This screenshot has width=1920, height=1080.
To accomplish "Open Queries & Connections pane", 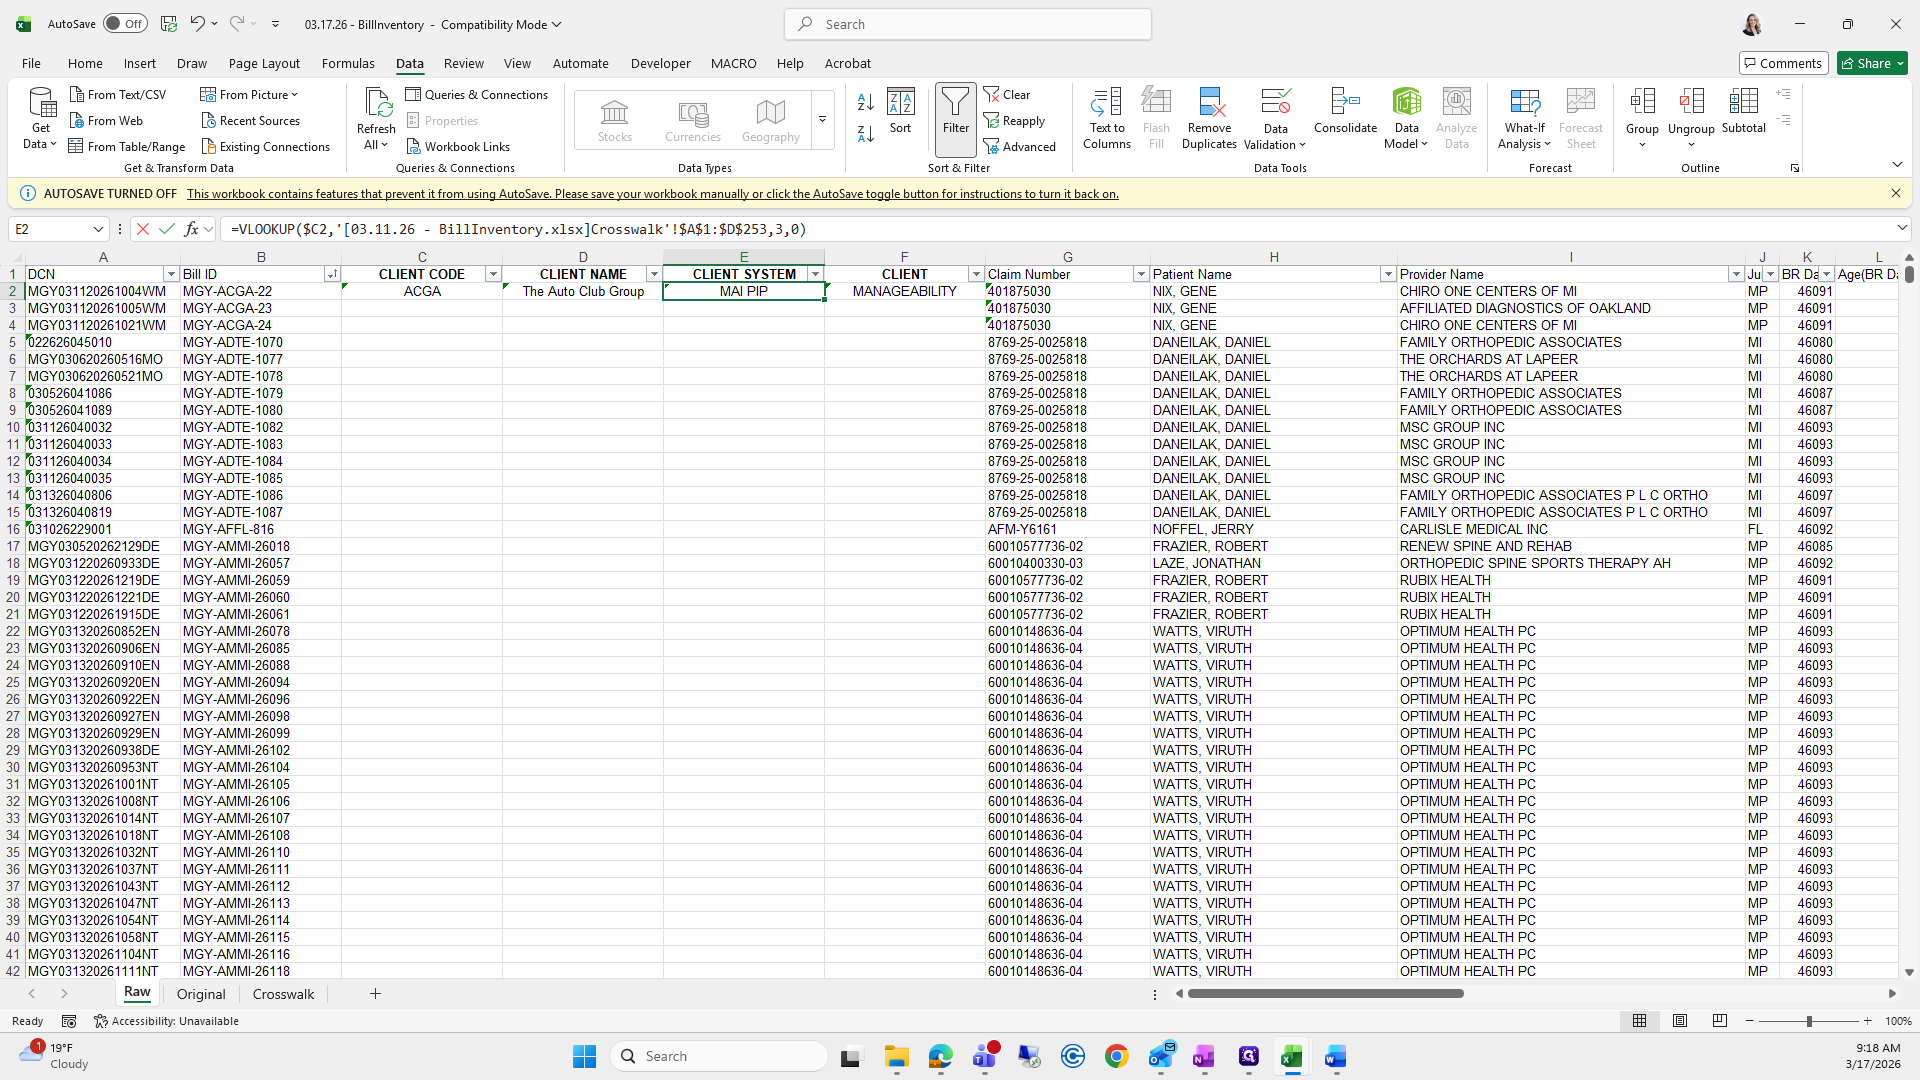I will (x=476, y=95).
